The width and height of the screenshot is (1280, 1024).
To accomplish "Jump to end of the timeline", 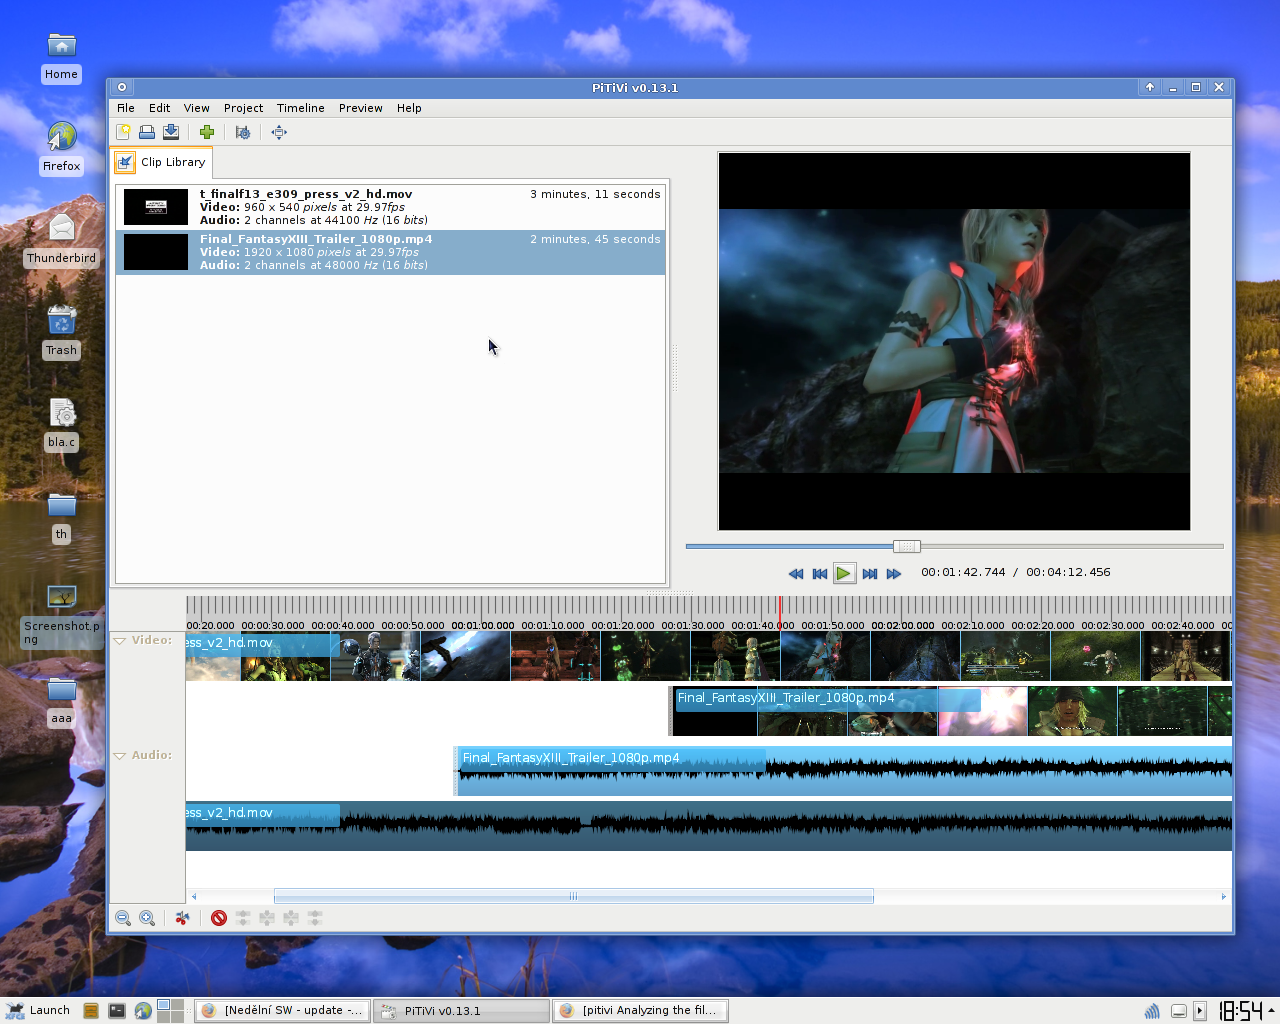I will pyautogui.click(x=870, y=574).
